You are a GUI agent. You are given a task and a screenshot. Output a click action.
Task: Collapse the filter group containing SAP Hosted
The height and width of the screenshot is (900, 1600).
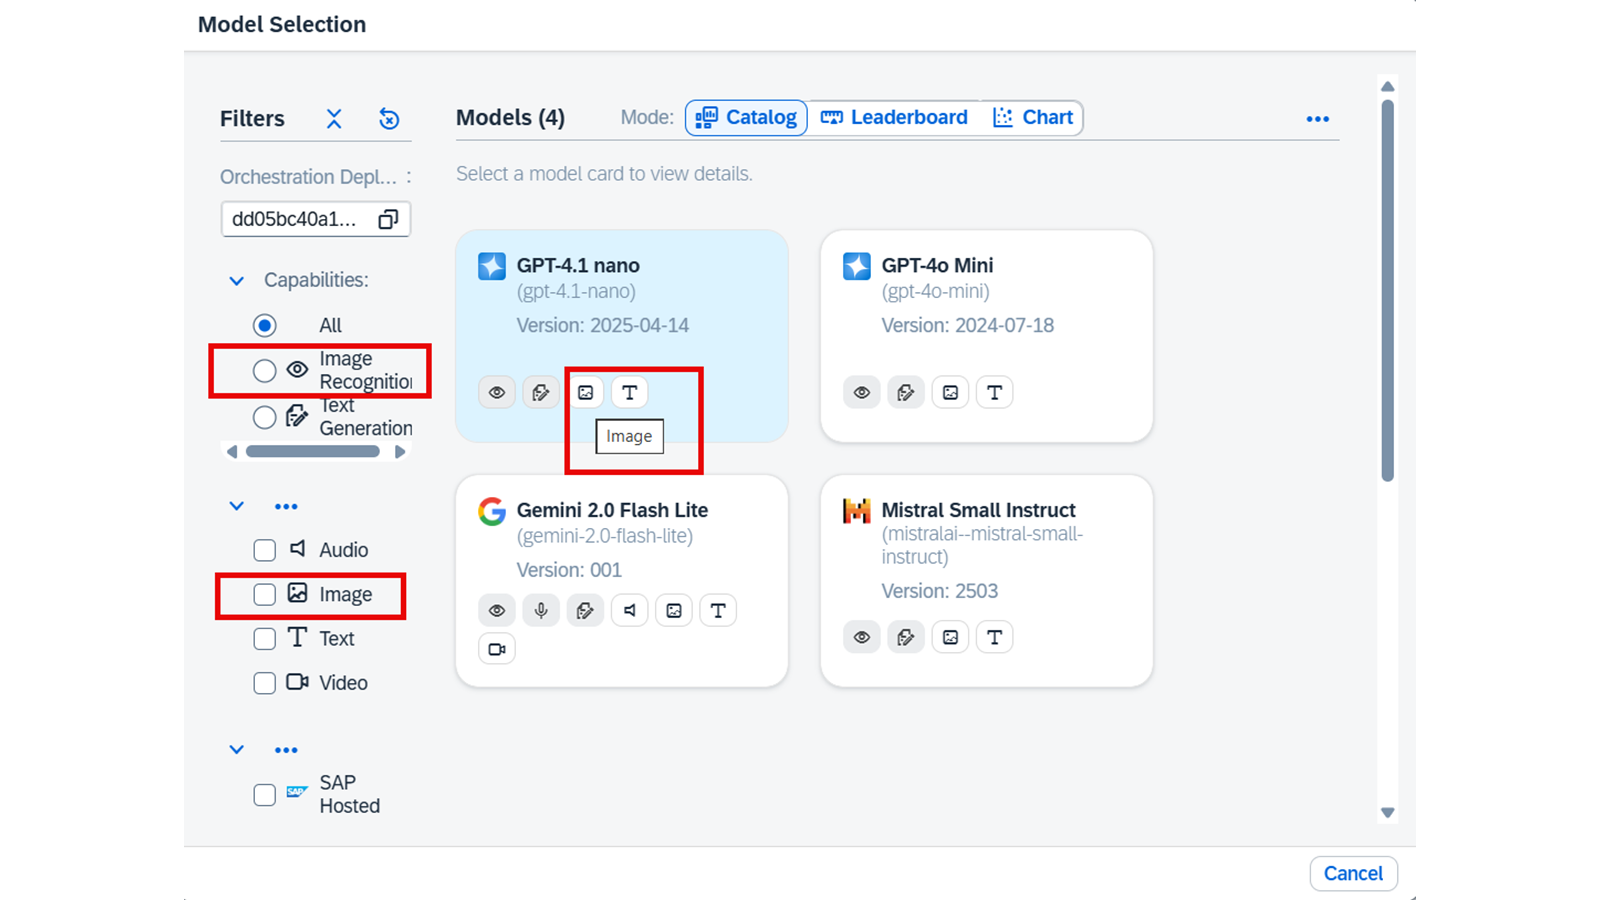point(236,750)
